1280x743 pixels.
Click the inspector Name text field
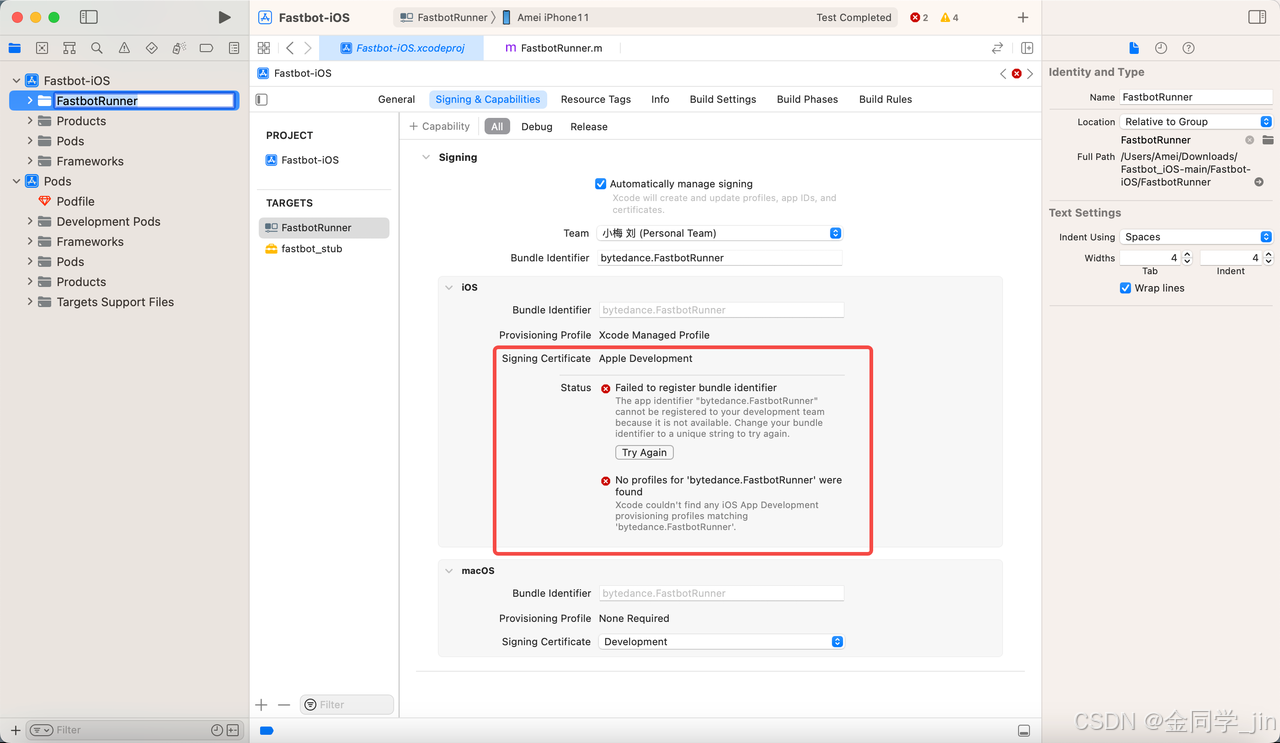[x=1196, y=97]
